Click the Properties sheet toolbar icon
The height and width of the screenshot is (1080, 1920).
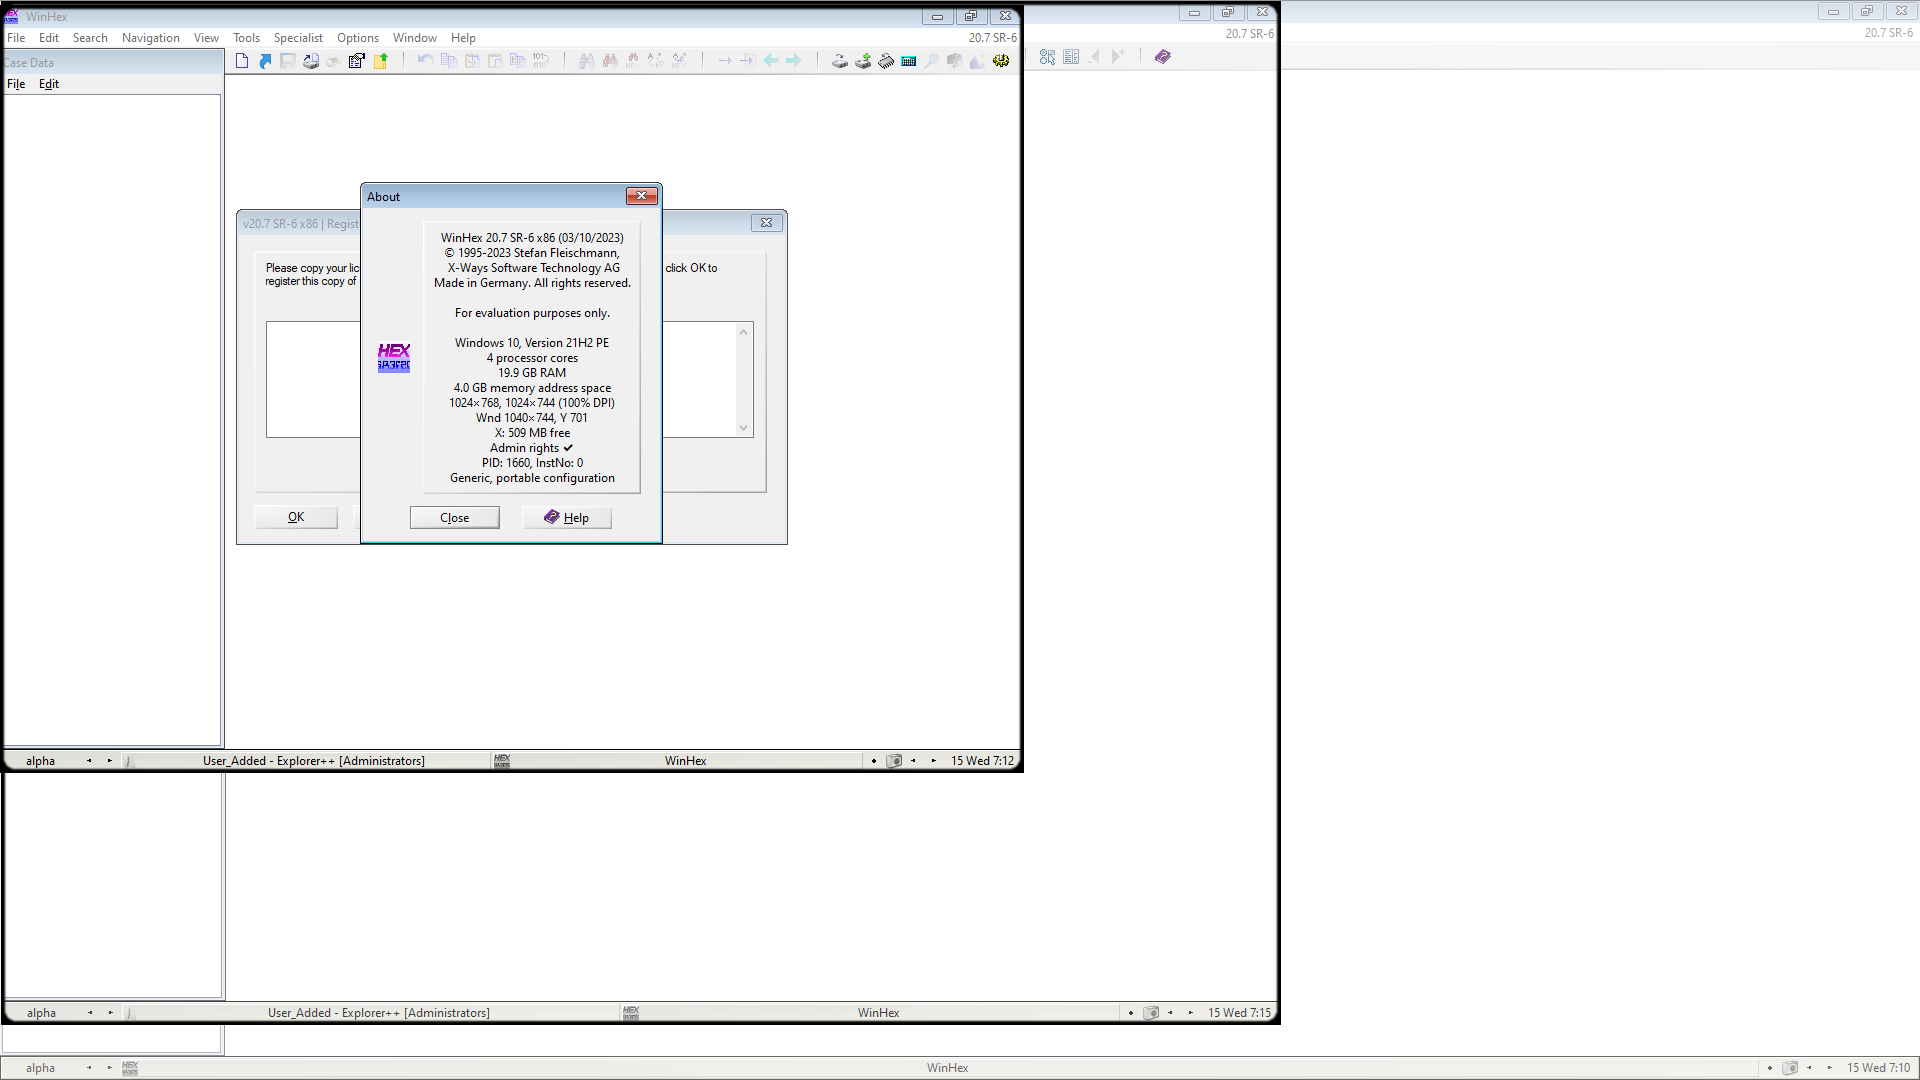tap(357, 61)
